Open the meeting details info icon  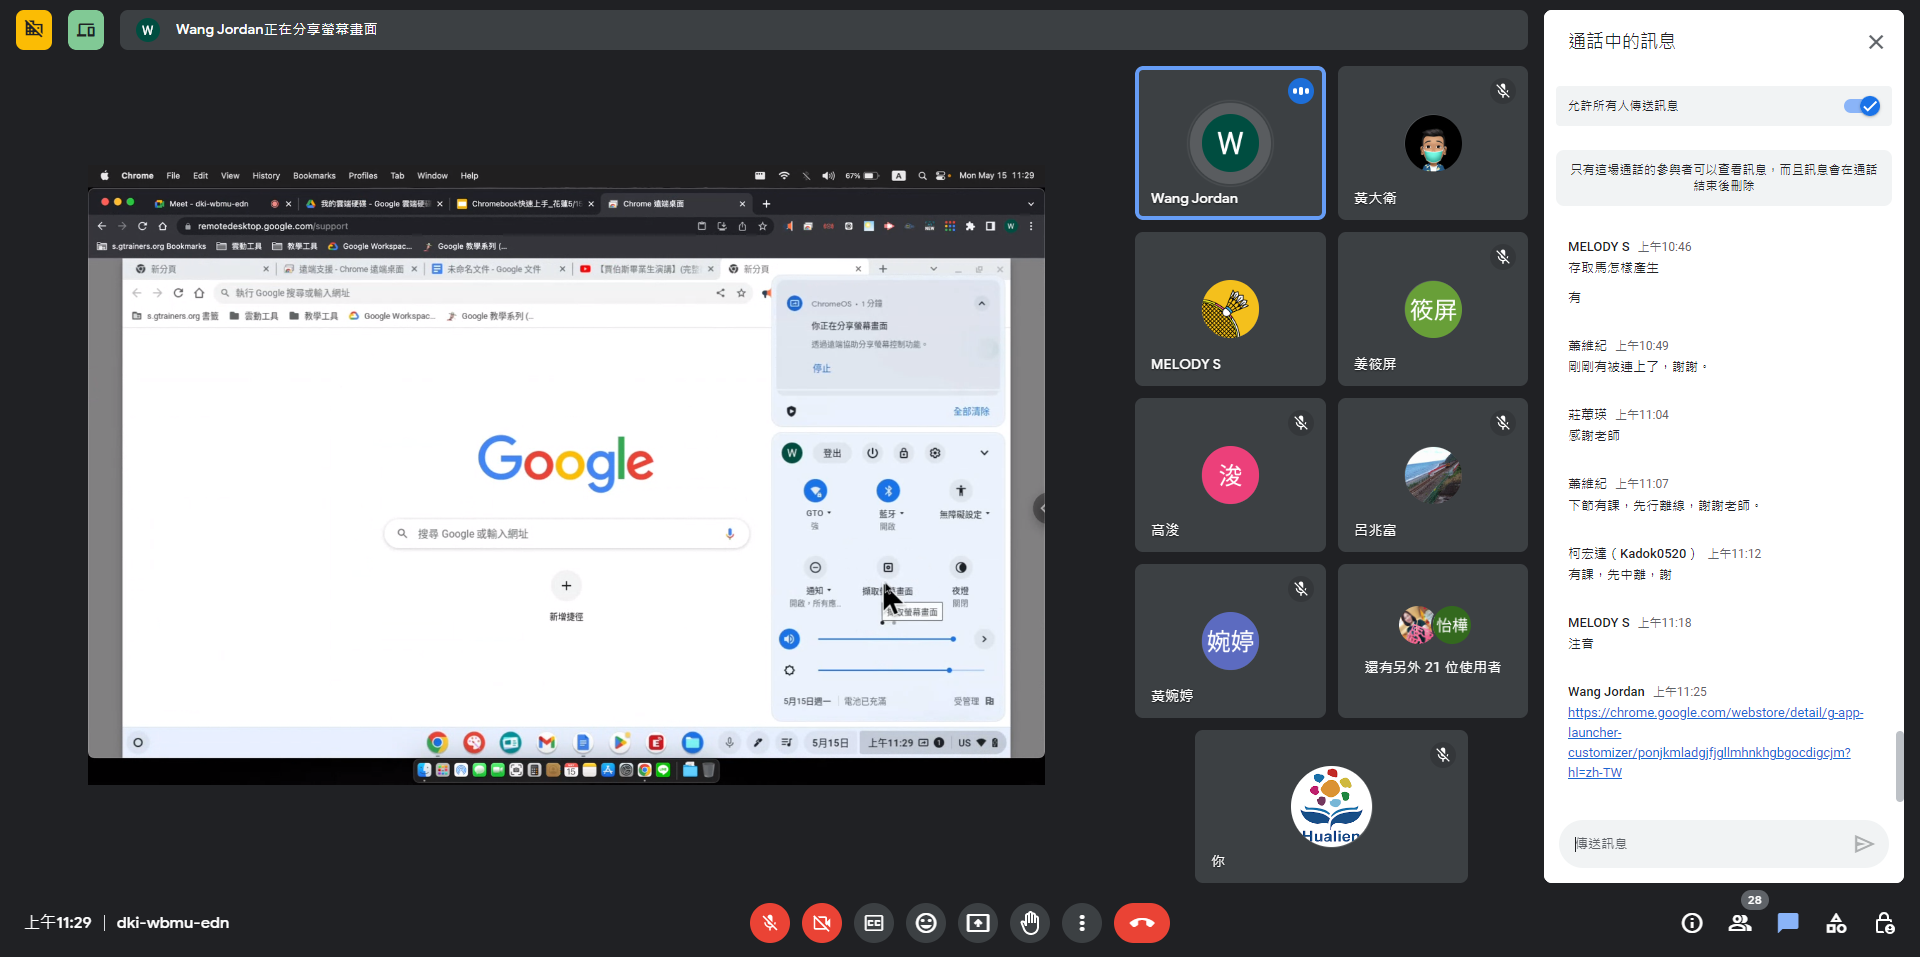[x=1691, y=923]
